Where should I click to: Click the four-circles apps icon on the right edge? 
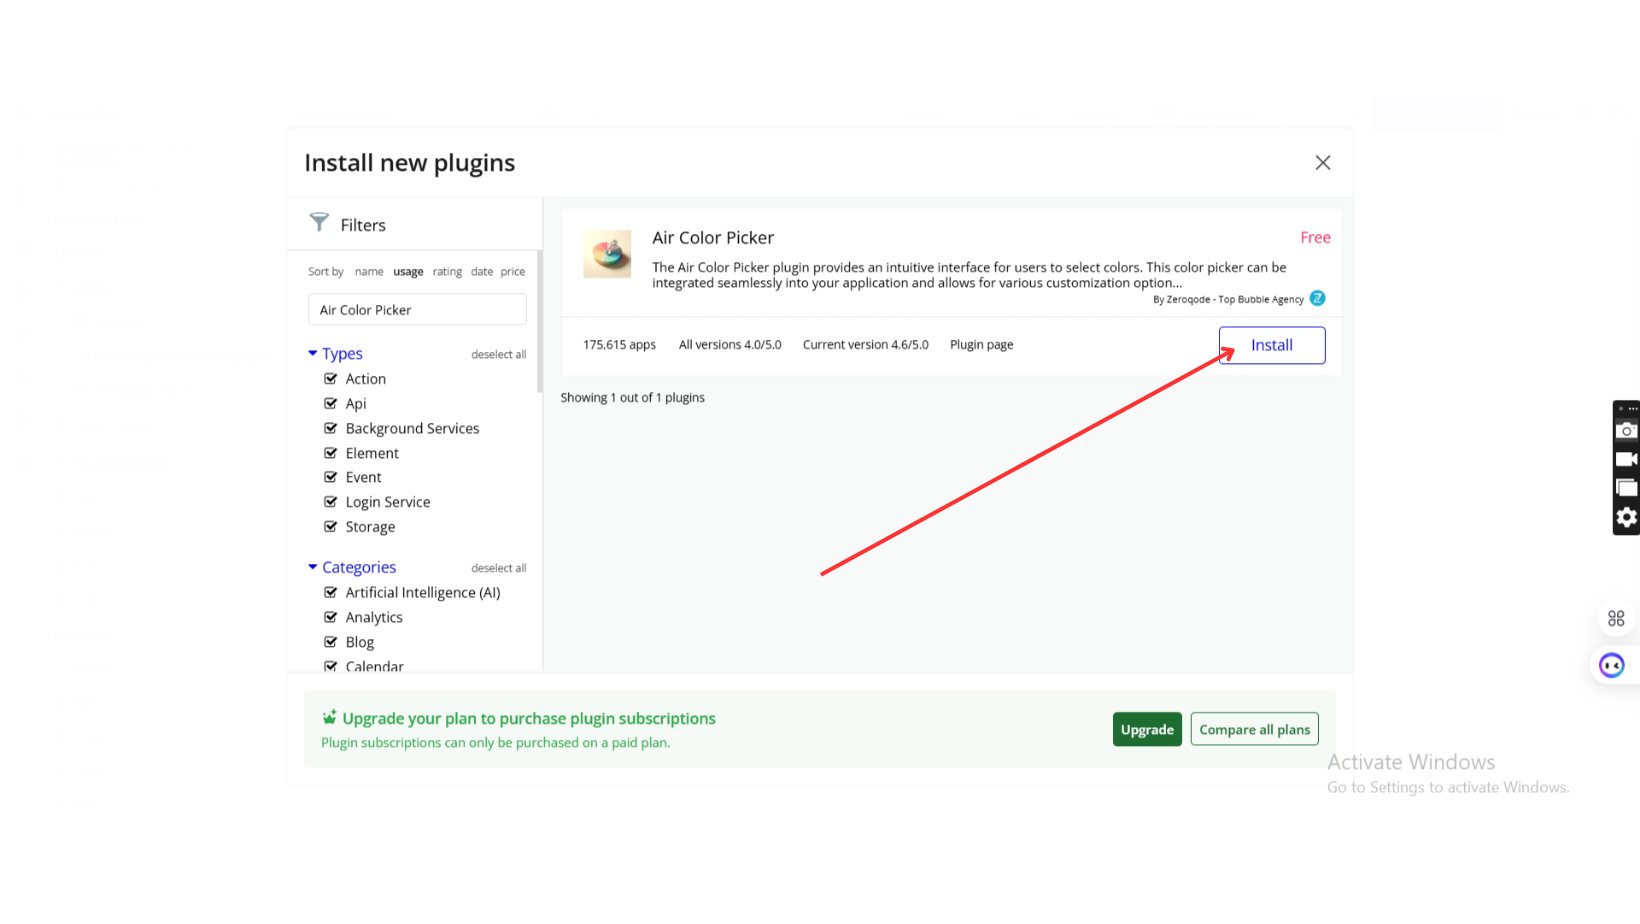(x=1616, y=619)
